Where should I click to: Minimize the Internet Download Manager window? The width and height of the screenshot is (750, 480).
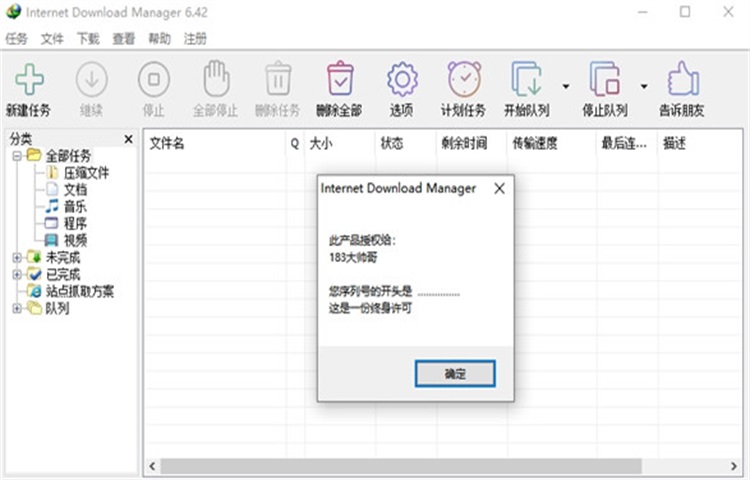click(643, 12)
